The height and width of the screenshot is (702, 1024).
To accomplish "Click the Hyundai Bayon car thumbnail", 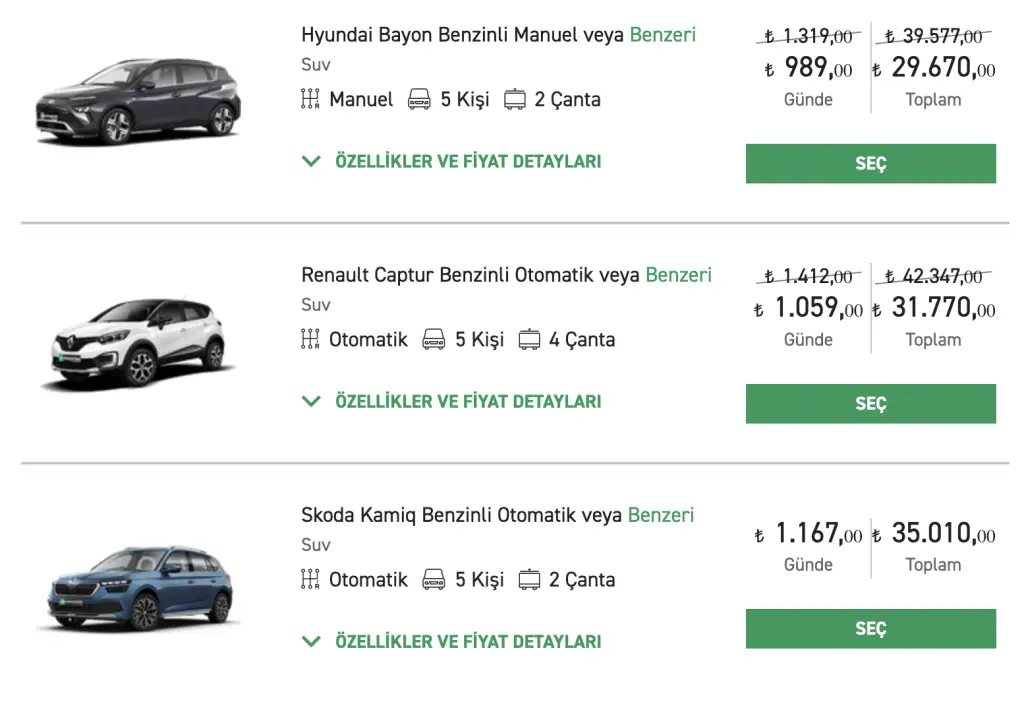I will point(138,101).
